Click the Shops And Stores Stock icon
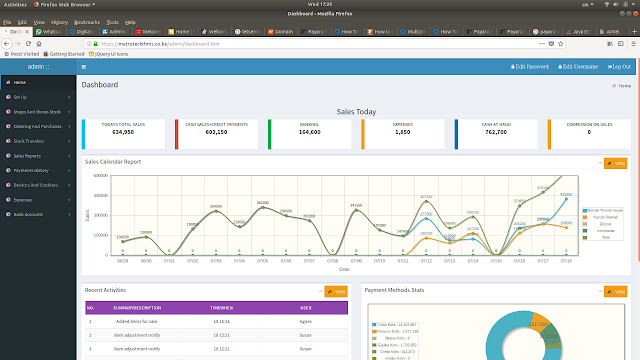This screenshot has width=640, height=360. click(8, 112)
